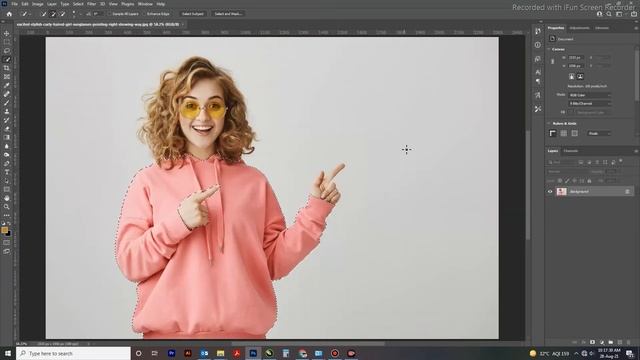Click the background color swatch
Viewport: 640px width, 360px height.
click(x=9, y=233)
